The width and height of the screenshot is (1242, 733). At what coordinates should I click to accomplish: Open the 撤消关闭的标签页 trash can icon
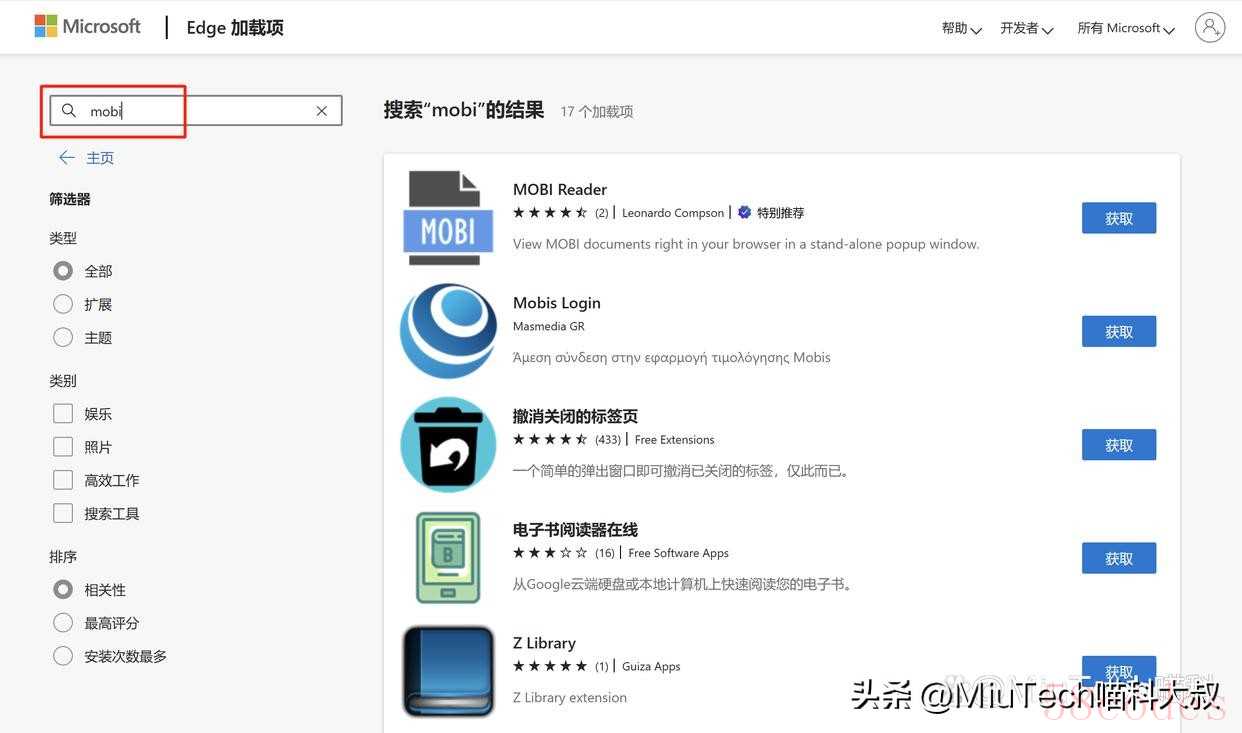(448, 445)
